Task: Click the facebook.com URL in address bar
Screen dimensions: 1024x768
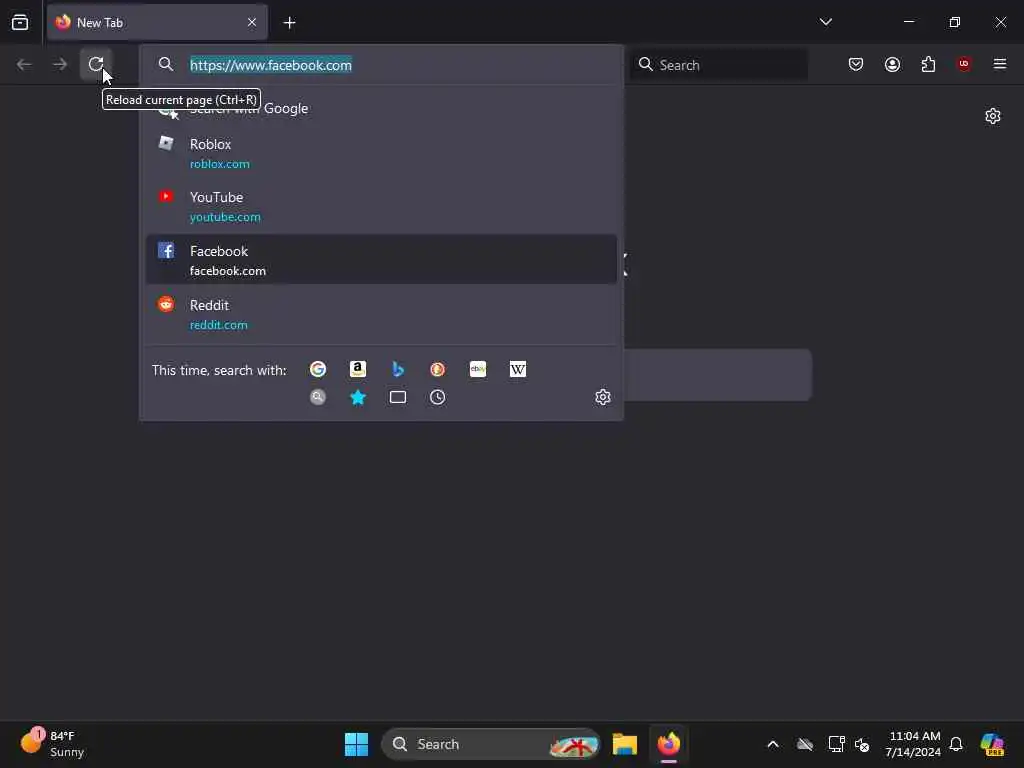Action: (x=271, y=65)
